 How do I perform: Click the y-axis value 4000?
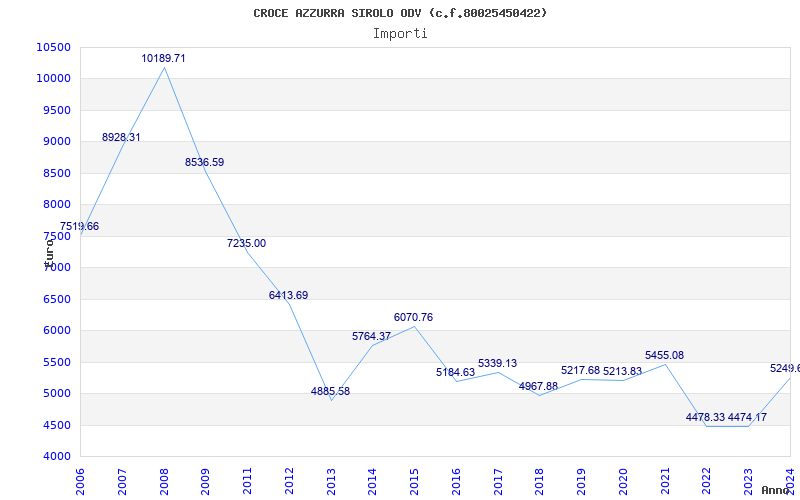tap(56, 457)
